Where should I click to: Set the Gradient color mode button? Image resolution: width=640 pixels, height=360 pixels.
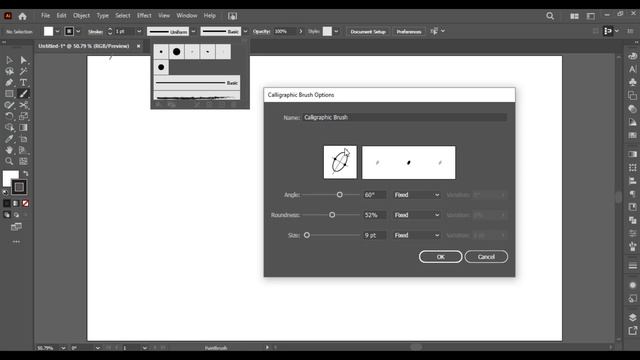pyautogui.click(x=16, y=203)
